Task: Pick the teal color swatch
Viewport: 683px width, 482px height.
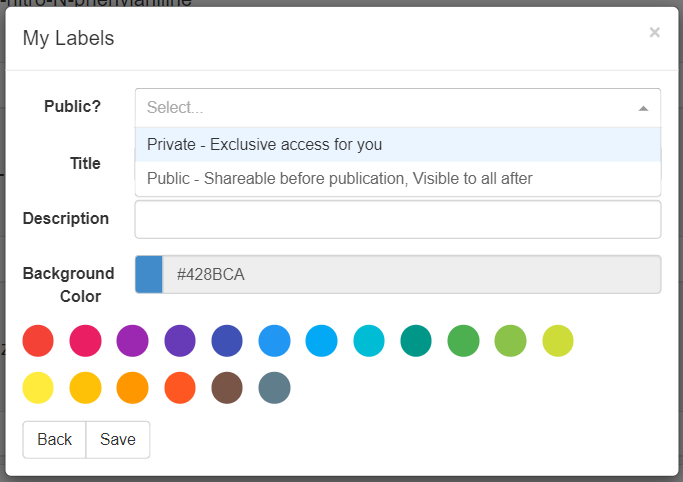Action: coord(416,341)
